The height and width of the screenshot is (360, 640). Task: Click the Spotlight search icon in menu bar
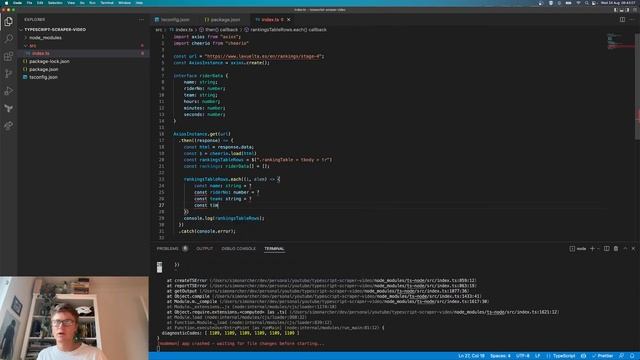click(x=587, y=3)
